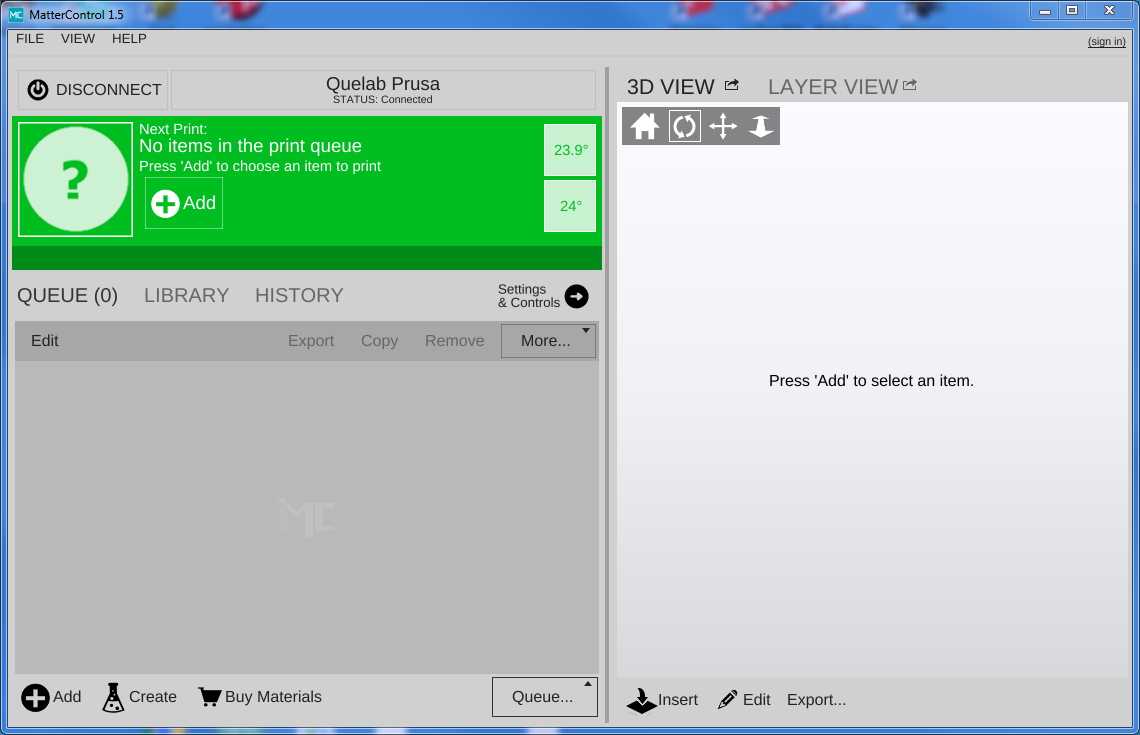Click the question mark print thumbnail

tap(76, 180)
